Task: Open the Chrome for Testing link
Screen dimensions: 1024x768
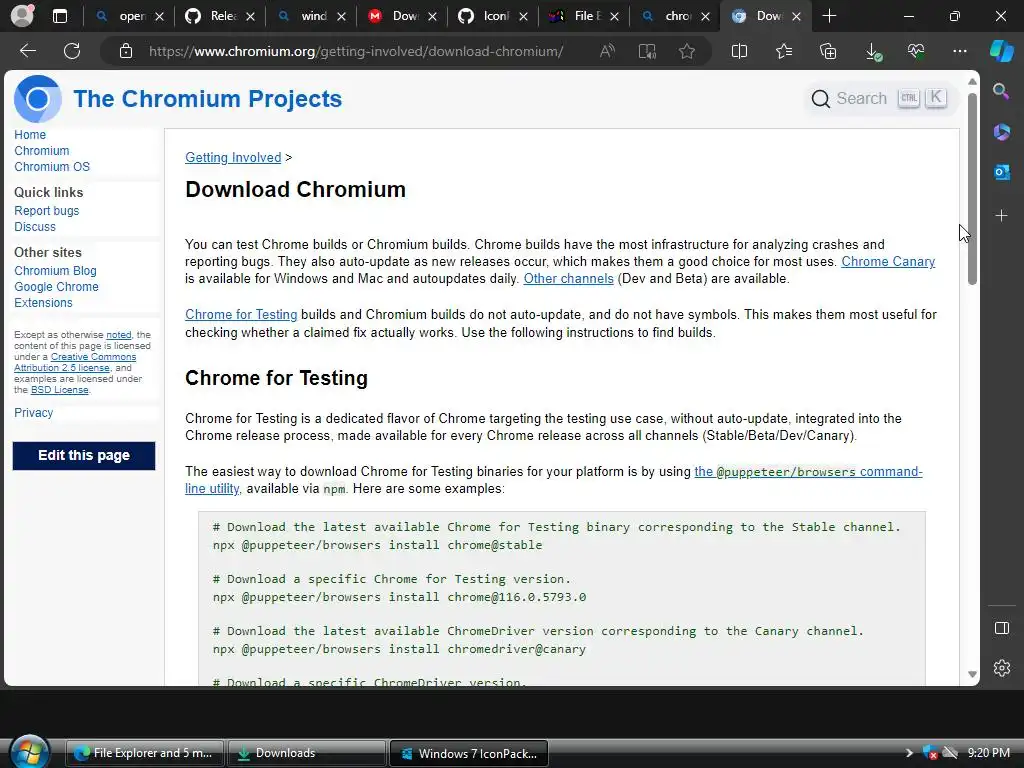Action: (x=241, y=314)
